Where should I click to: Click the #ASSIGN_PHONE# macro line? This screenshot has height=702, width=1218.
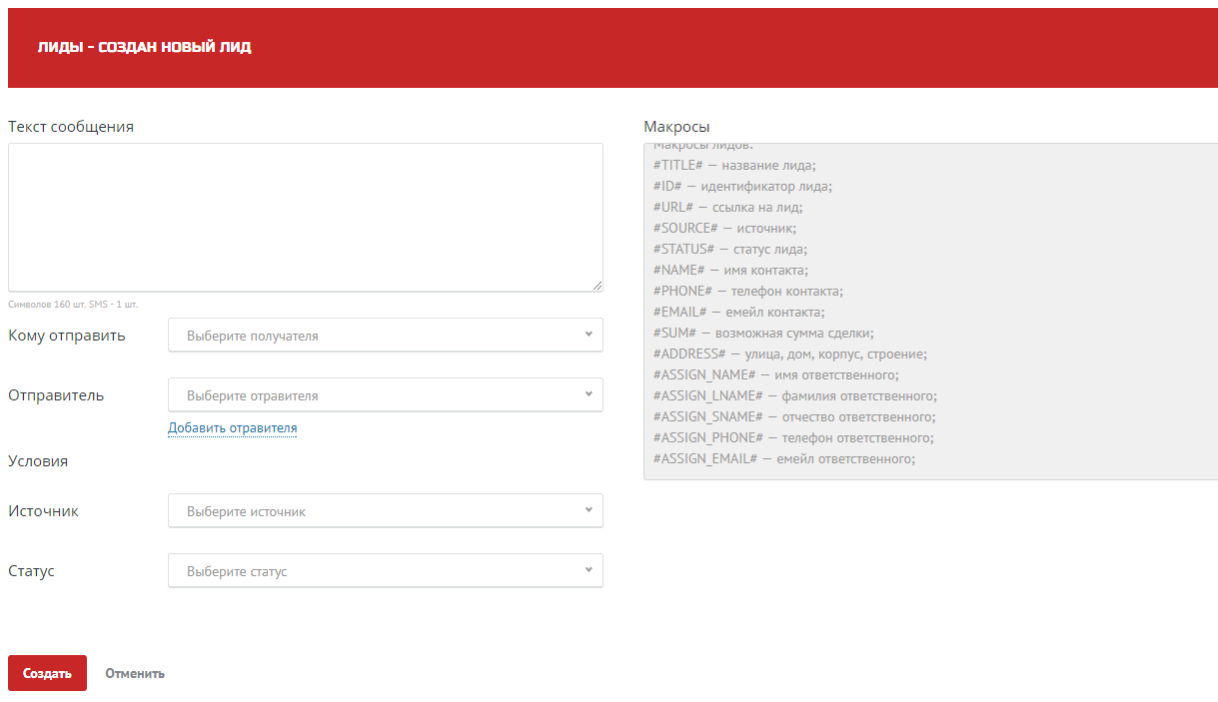[x=794, y=438]
